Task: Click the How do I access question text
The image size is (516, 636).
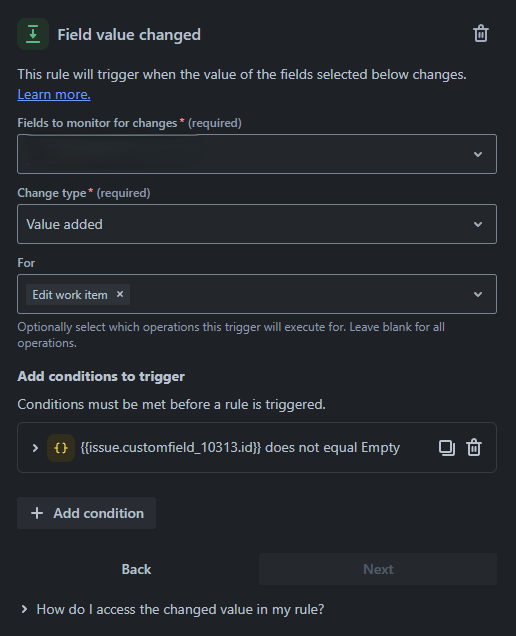Action: (x=180, y=609)
